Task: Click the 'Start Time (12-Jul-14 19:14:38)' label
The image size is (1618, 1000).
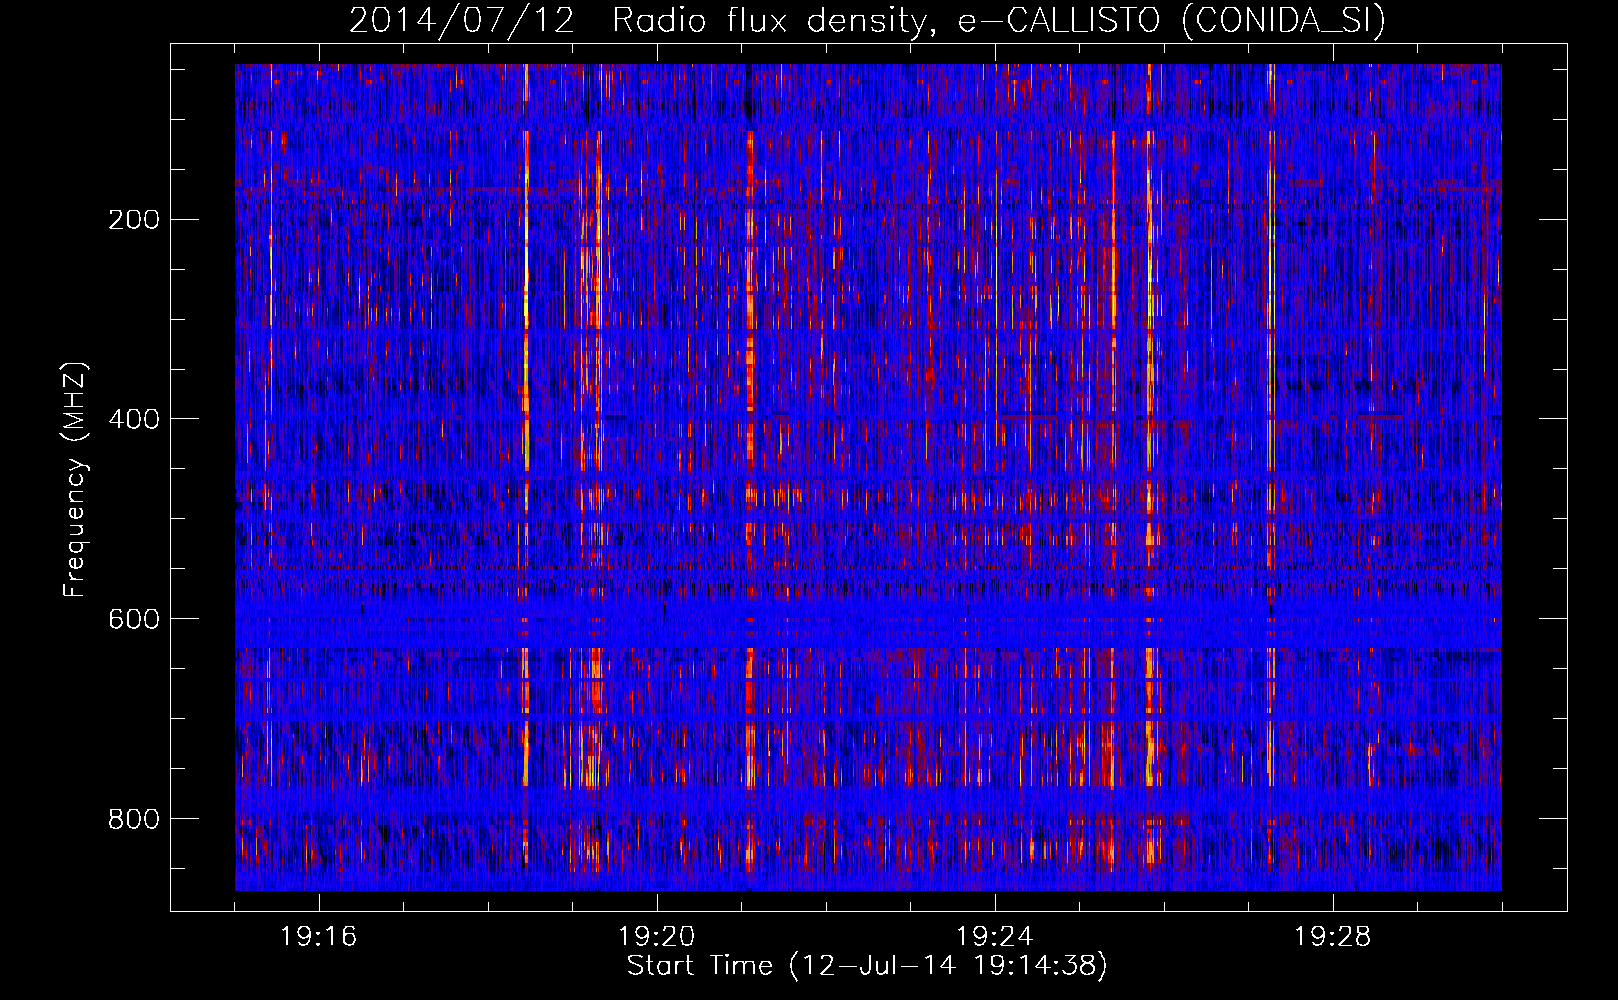Action: 867,966
